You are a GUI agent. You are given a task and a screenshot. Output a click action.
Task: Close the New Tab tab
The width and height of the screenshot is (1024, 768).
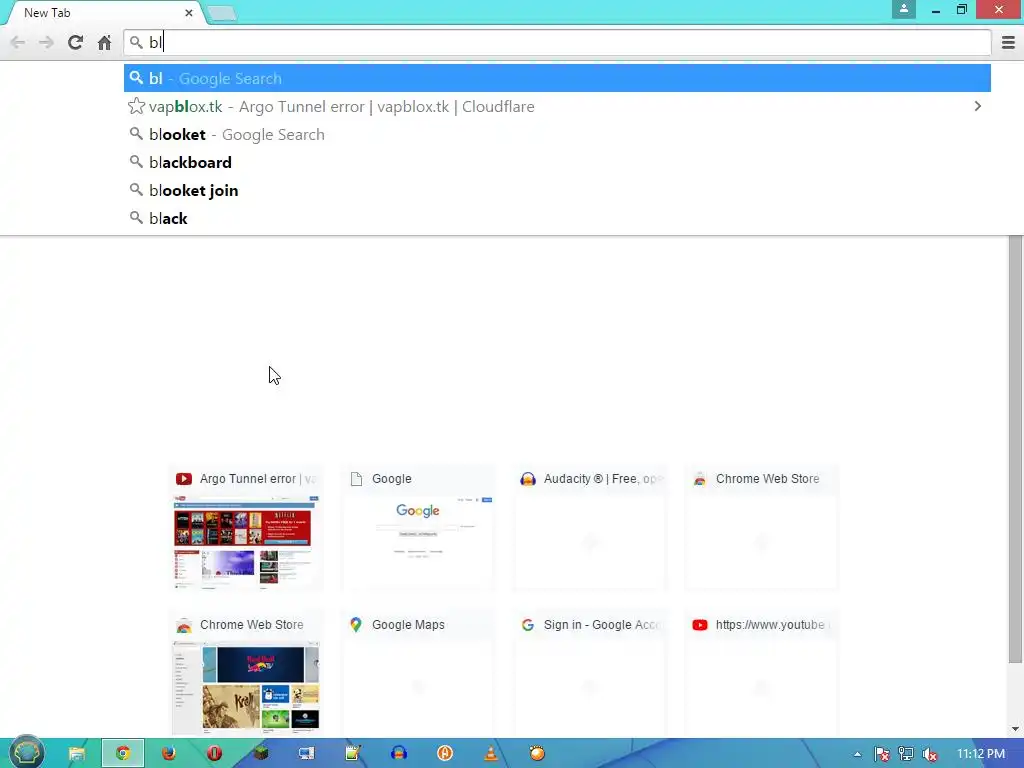[189, 12]
